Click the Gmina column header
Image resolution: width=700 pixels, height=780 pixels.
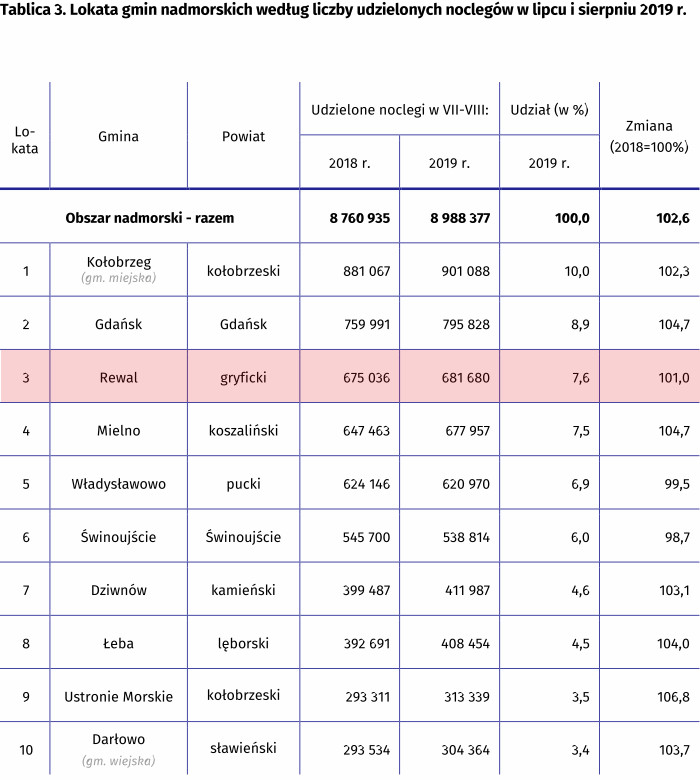pyautogui.click(x=118, y=136)
